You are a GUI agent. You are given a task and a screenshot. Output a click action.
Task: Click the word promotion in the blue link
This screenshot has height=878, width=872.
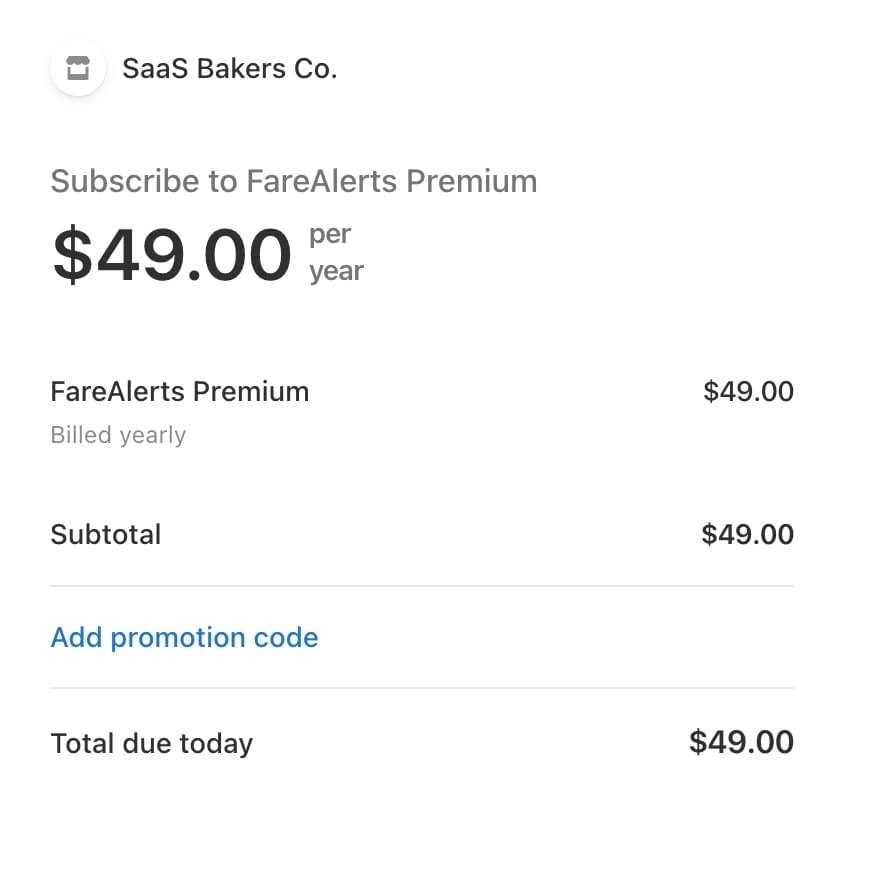tap(178, 638)
